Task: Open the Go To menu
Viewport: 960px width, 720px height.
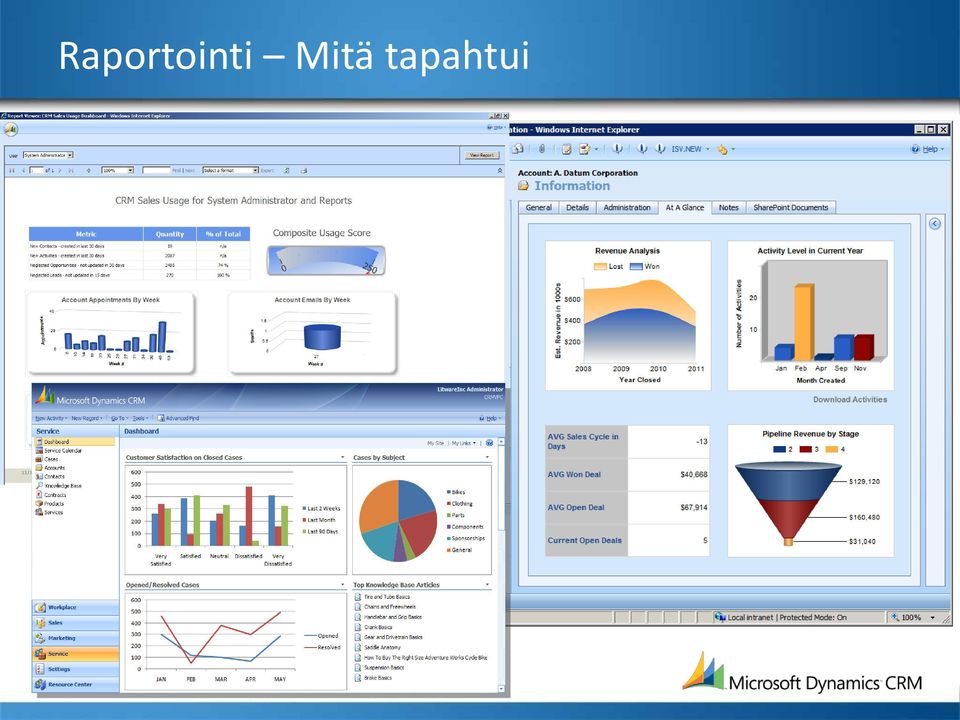Action: pos(119,418)
